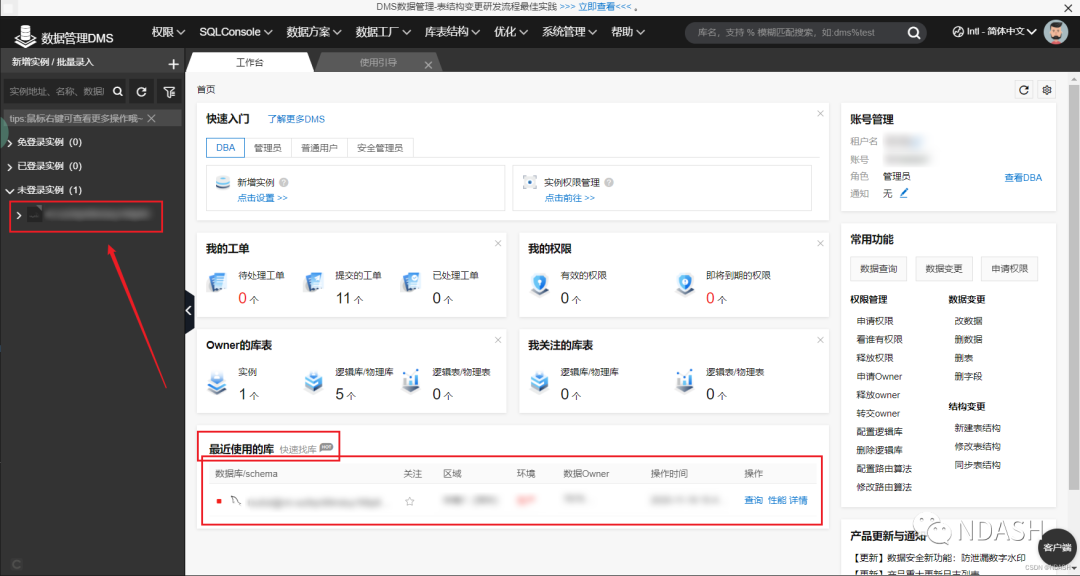Click the 查看DBA link in 账号管理
The image size is (1080, 576).
point(1022,176)
